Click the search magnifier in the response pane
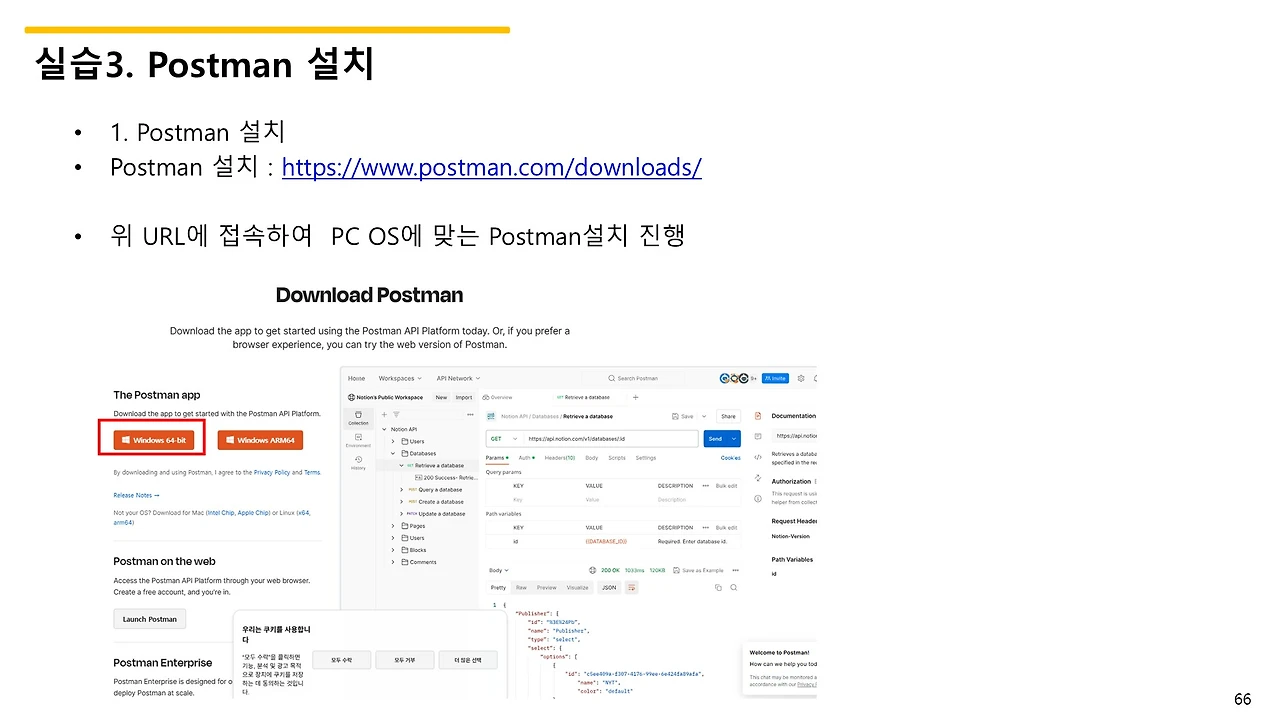 pos(733,587)
